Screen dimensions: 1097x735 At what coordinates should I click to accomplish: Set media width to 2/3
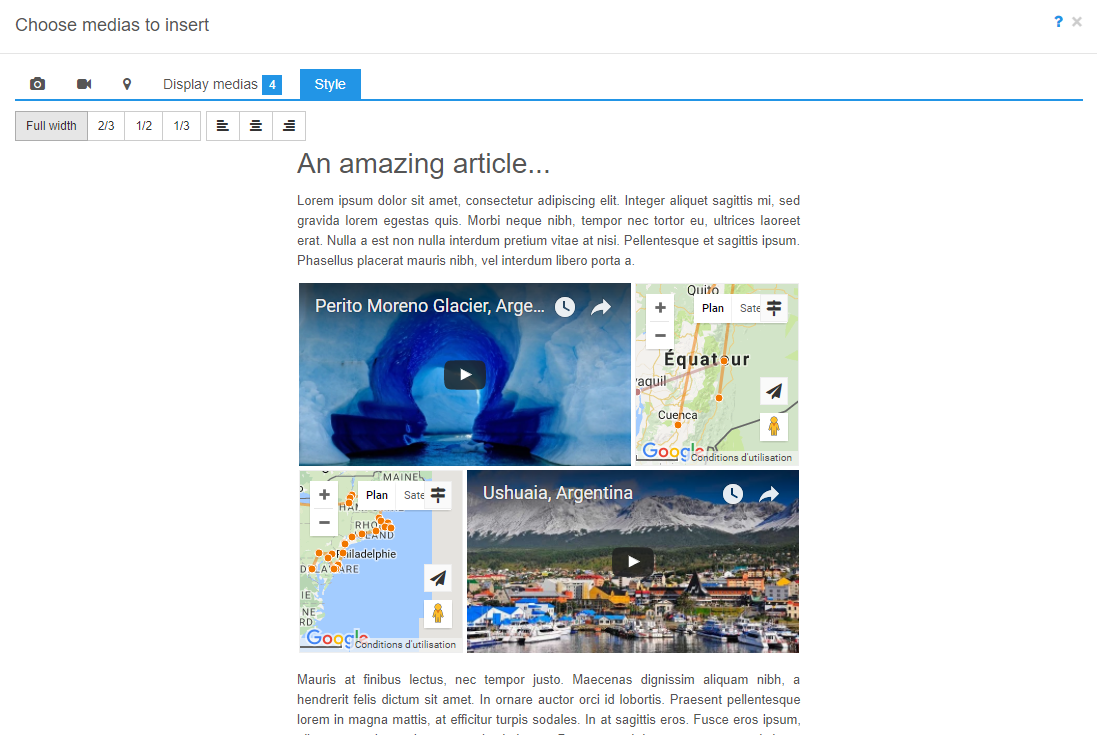(x=106, y=126)
